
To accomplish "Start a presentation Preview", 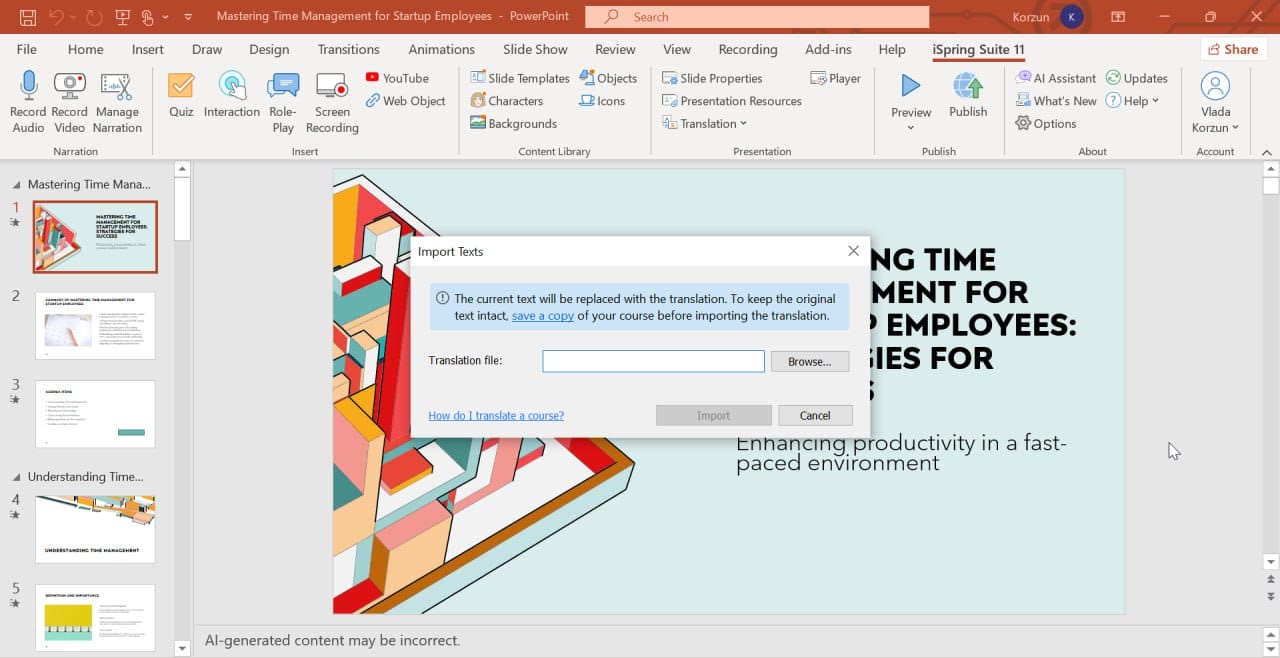I will [x=910, y=97].
